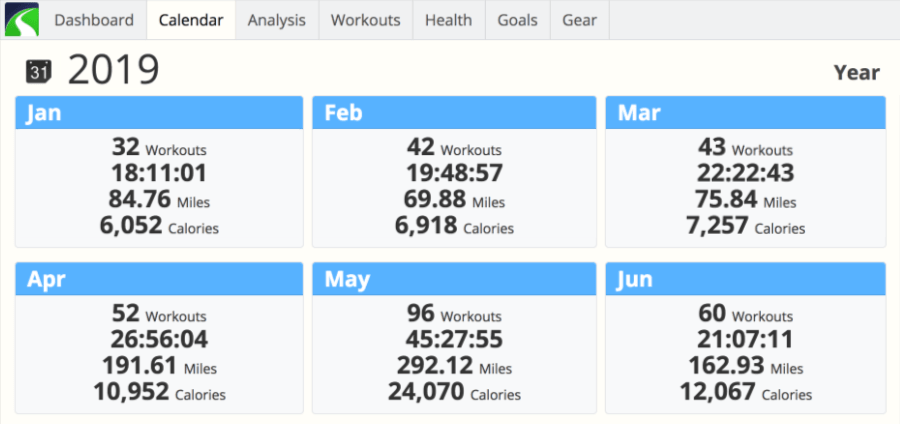Select the Calendar tab
This screenshot has height=424, width=900.
191,20
